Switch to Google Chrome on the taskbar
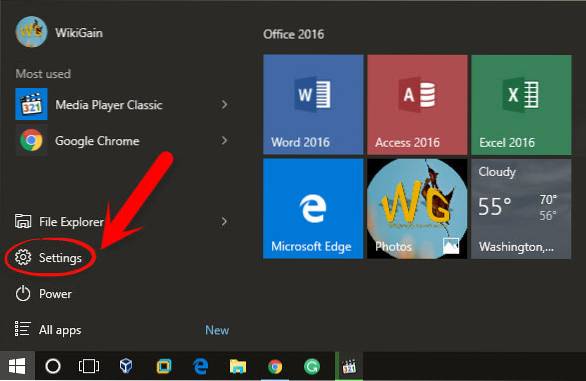 tap(275, 366)
